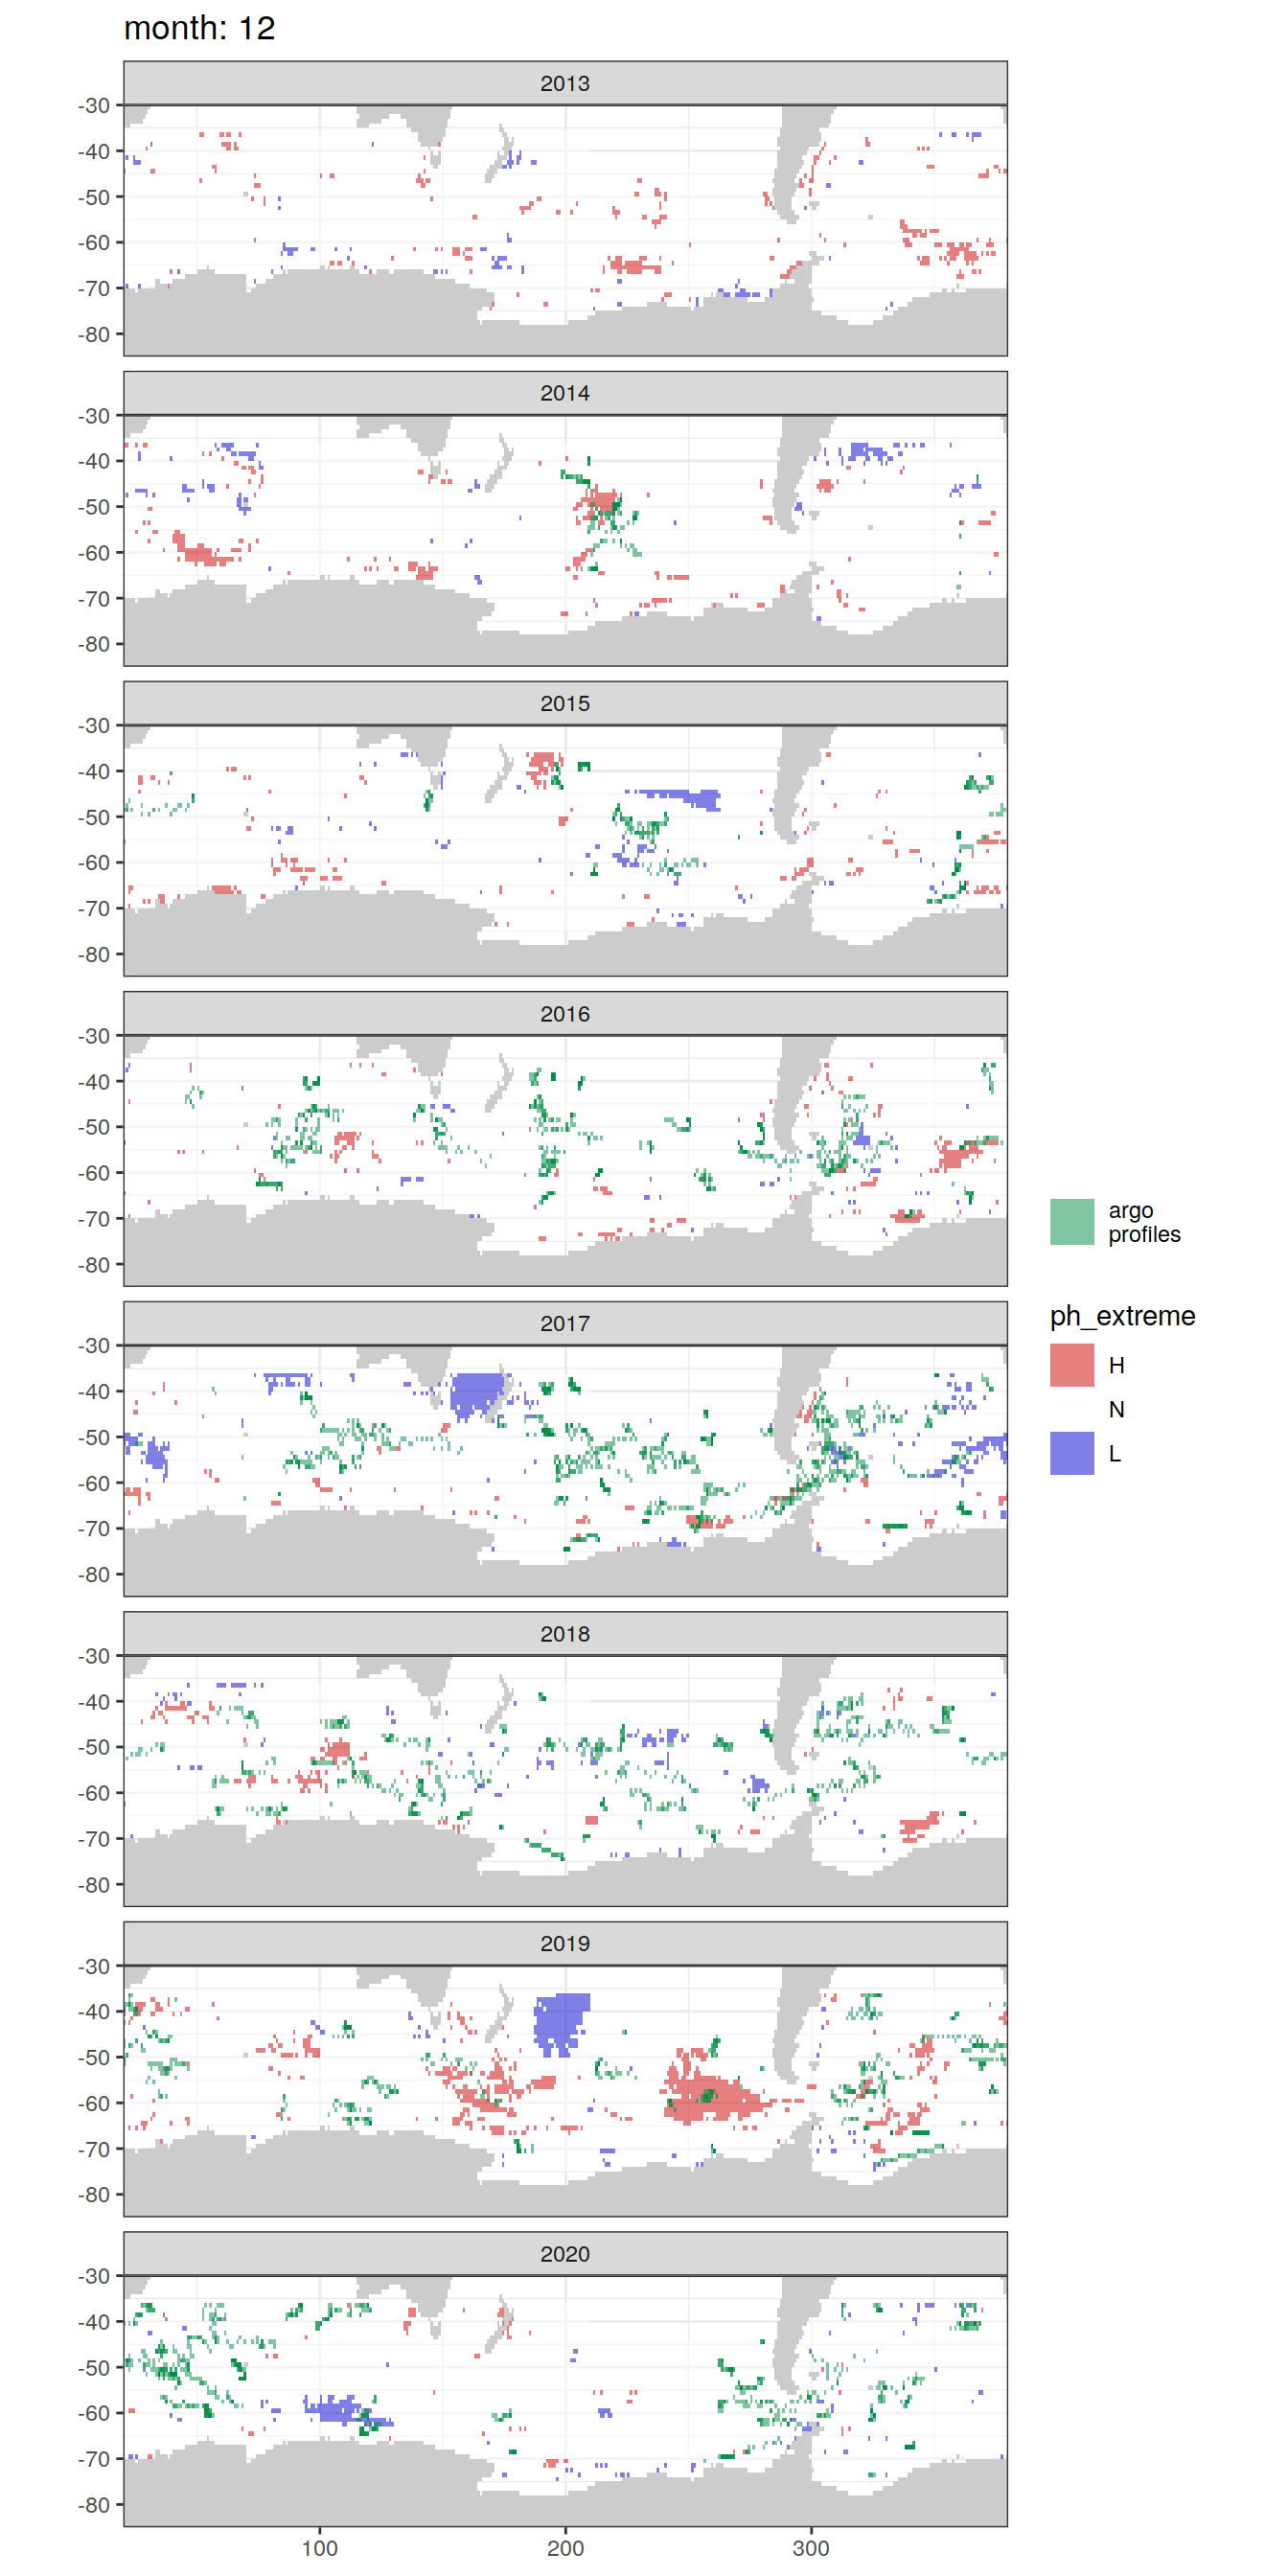The image size is (1288, 2576).
Task: Click the "month: 12" plot title
Action: [x=199, y=28]
